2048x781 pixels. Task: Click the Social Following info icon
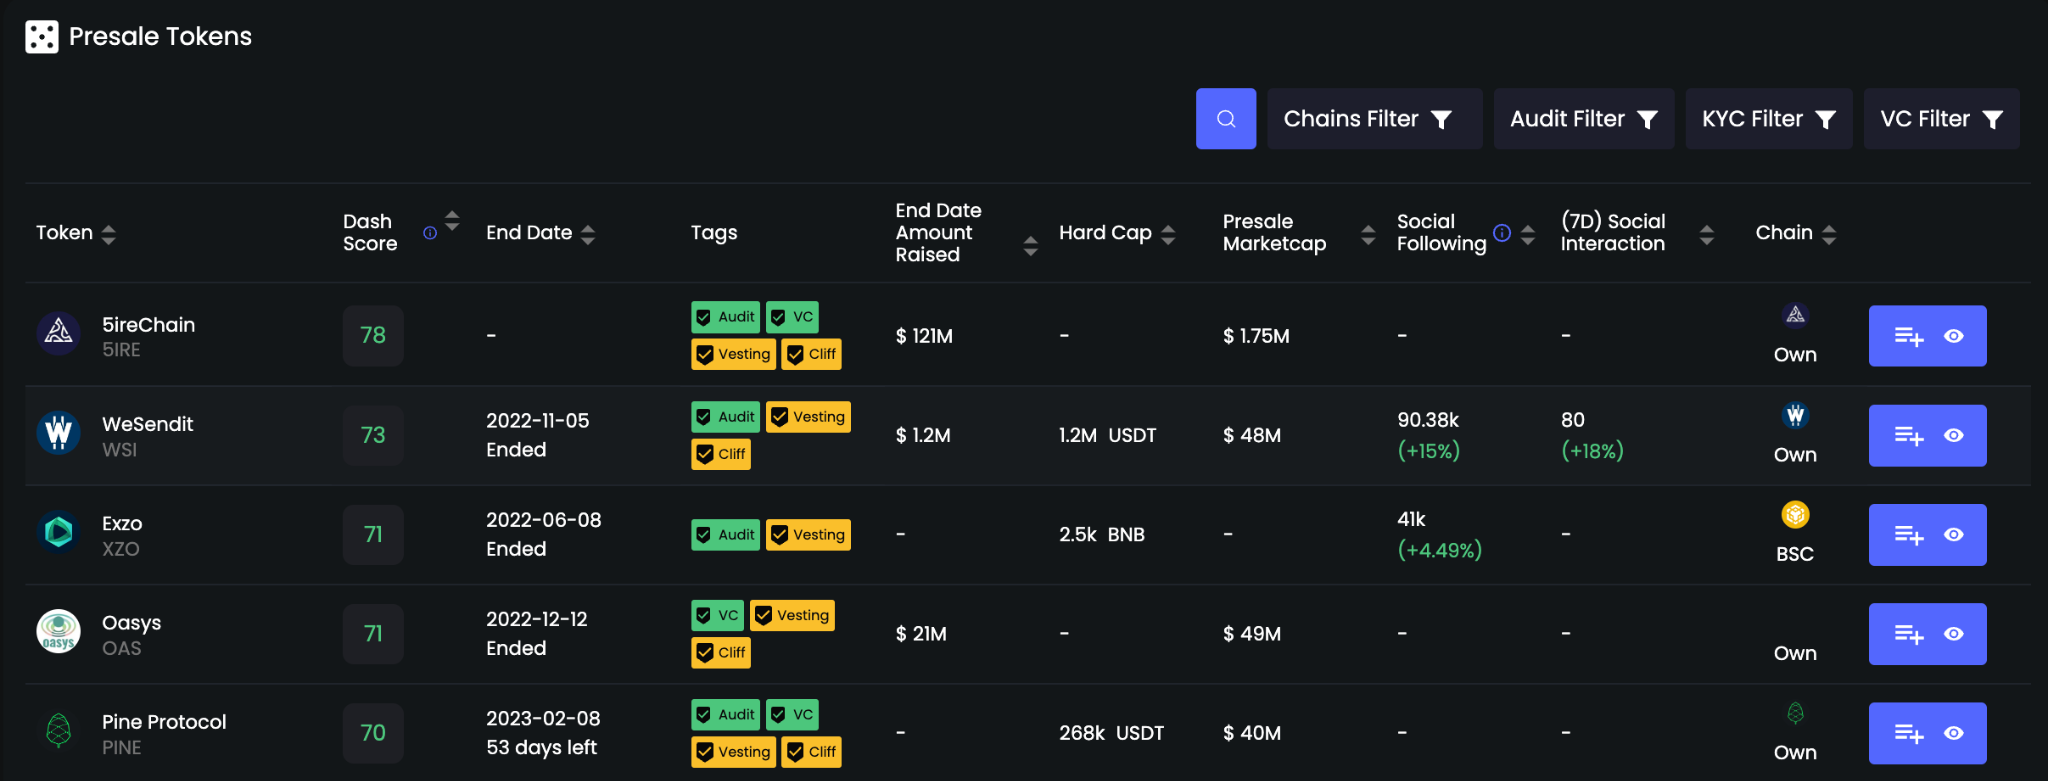click(1501, 233)
